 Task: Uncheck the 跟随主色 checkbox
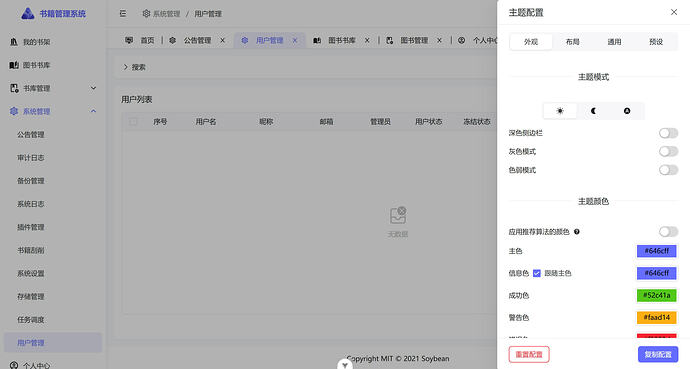click(x=536, y=273)
